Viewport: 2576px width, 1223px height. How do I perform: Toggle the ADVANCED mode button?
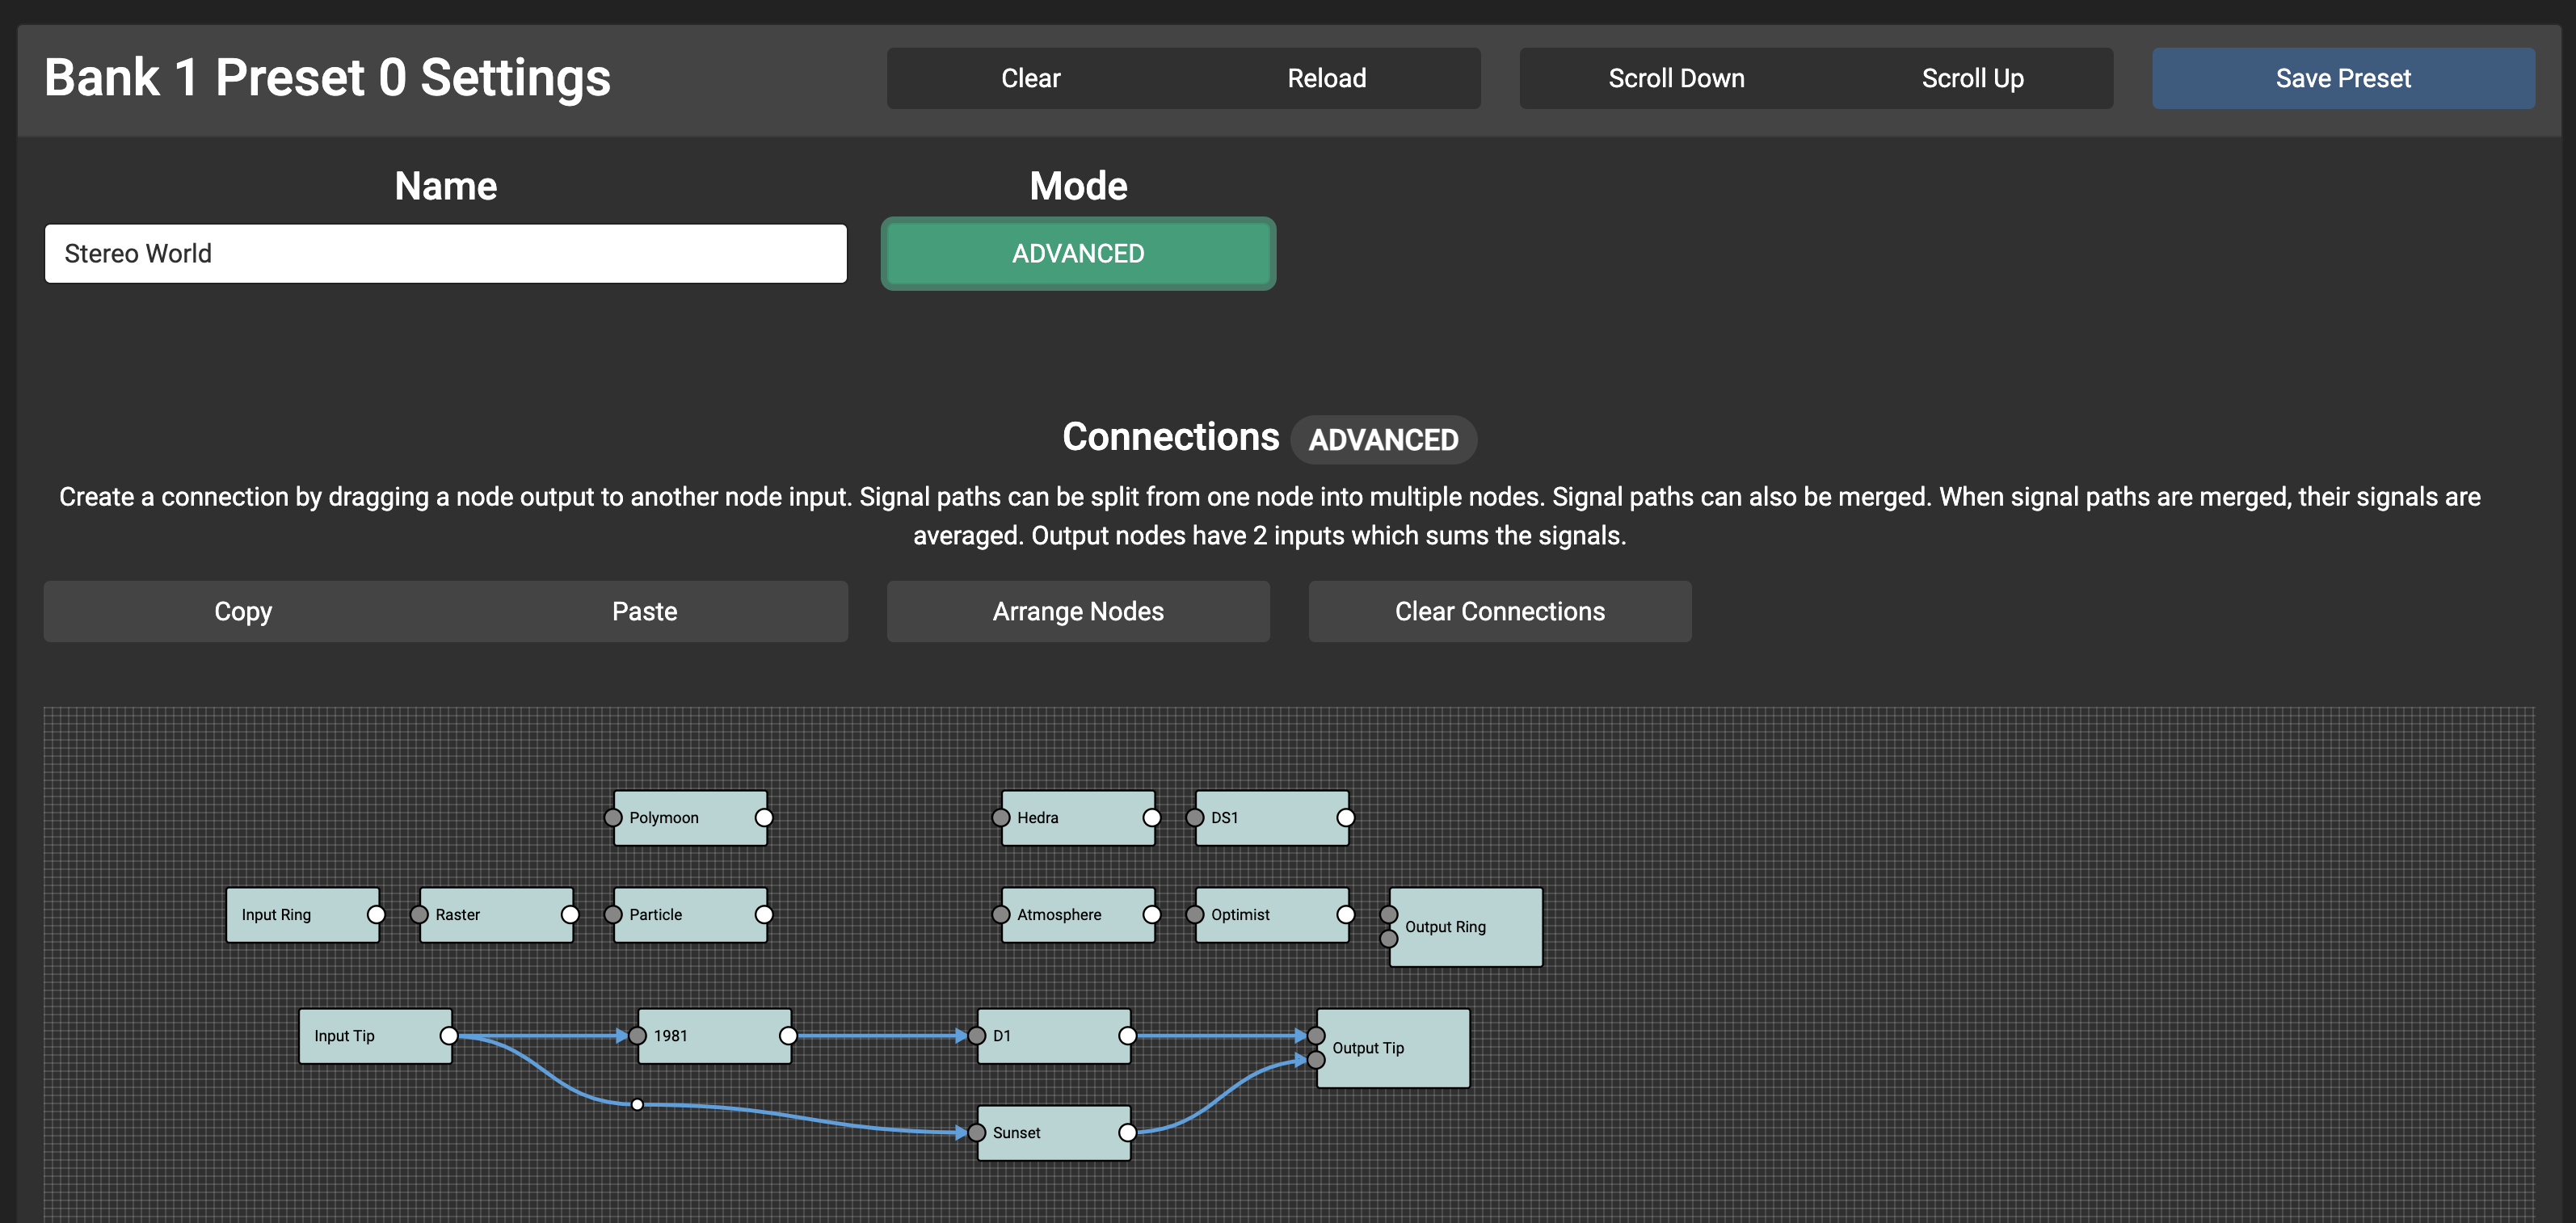coord(1078,254)
